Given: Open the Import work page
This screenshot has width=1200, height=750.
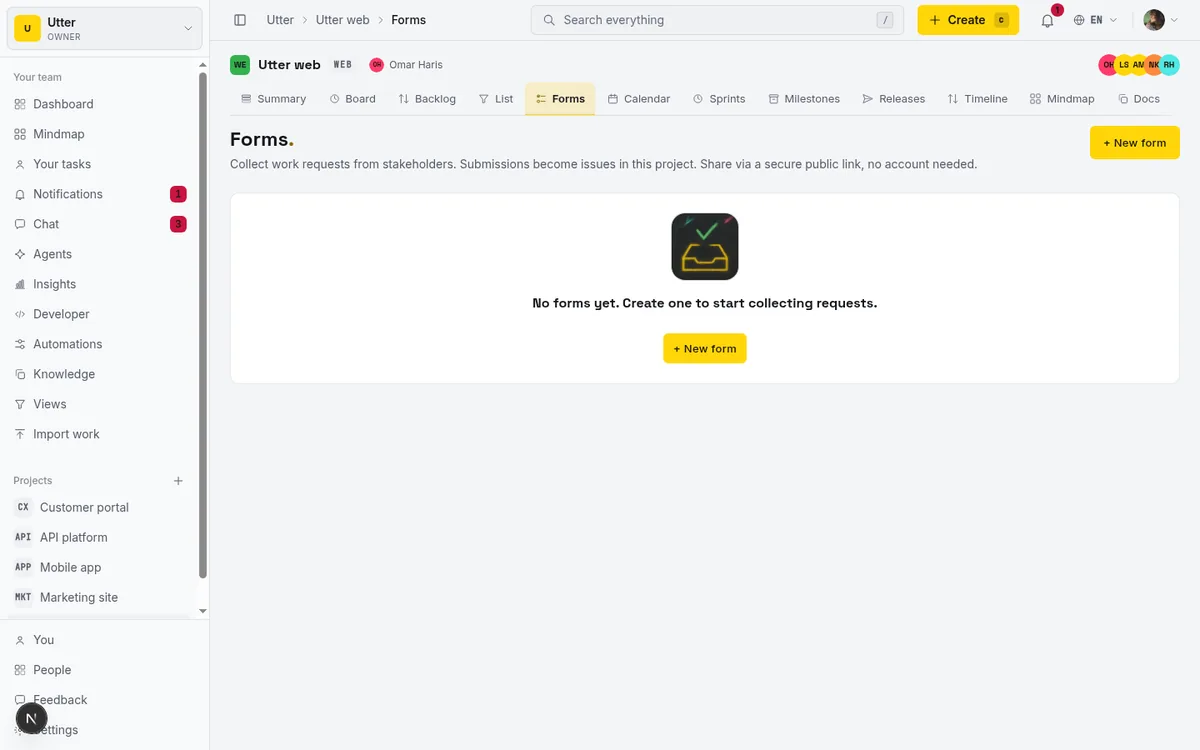Looking at the screenshot, I should click(102, 434).
